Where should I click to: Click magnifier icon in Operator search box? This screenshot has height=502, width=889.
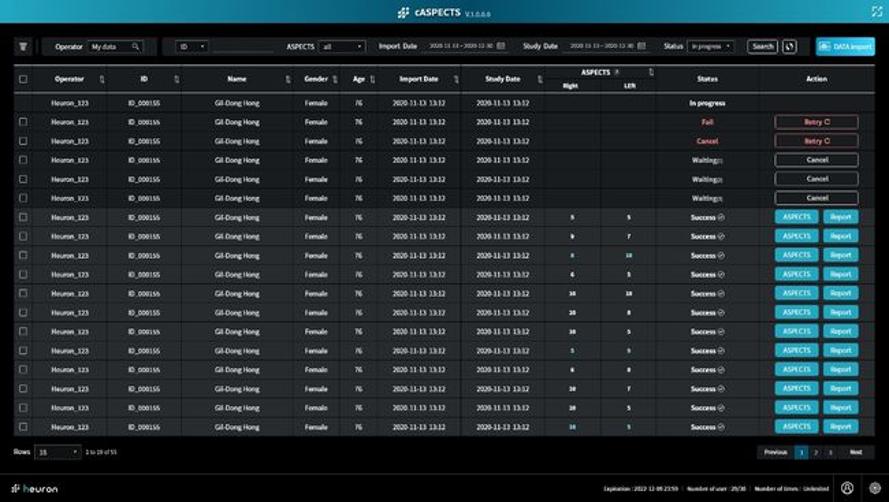coord(136,47)
